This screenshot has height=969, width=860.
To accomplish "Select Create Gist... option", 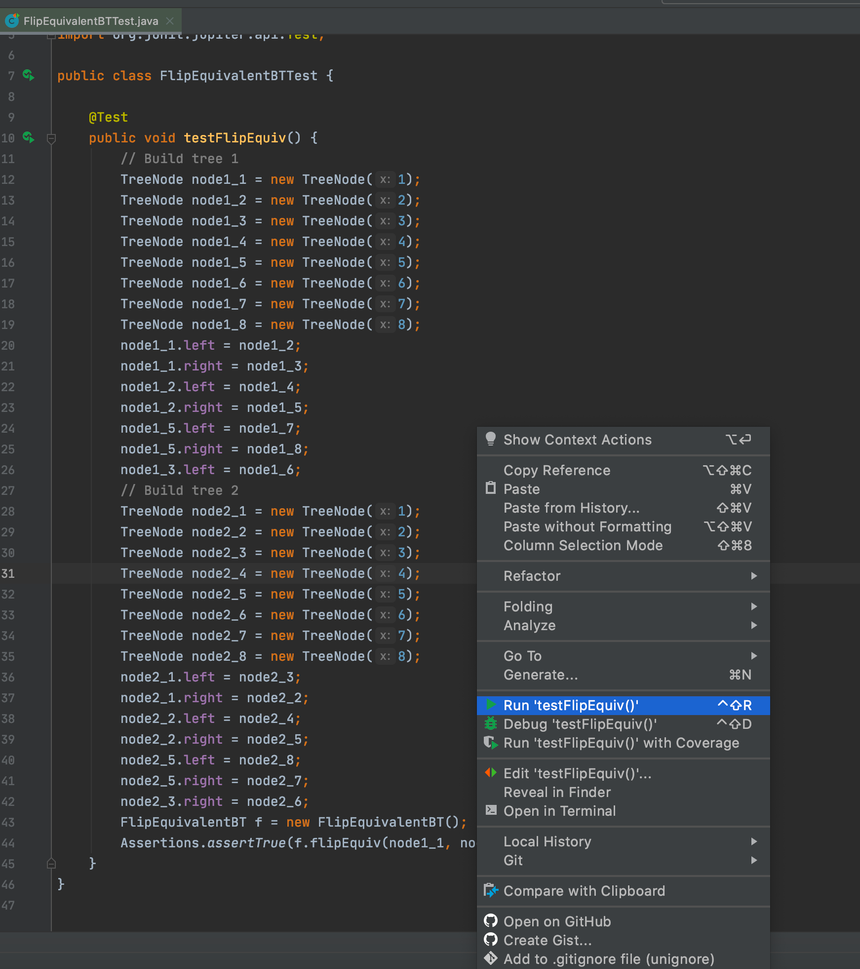I will (x=547, y=940).
